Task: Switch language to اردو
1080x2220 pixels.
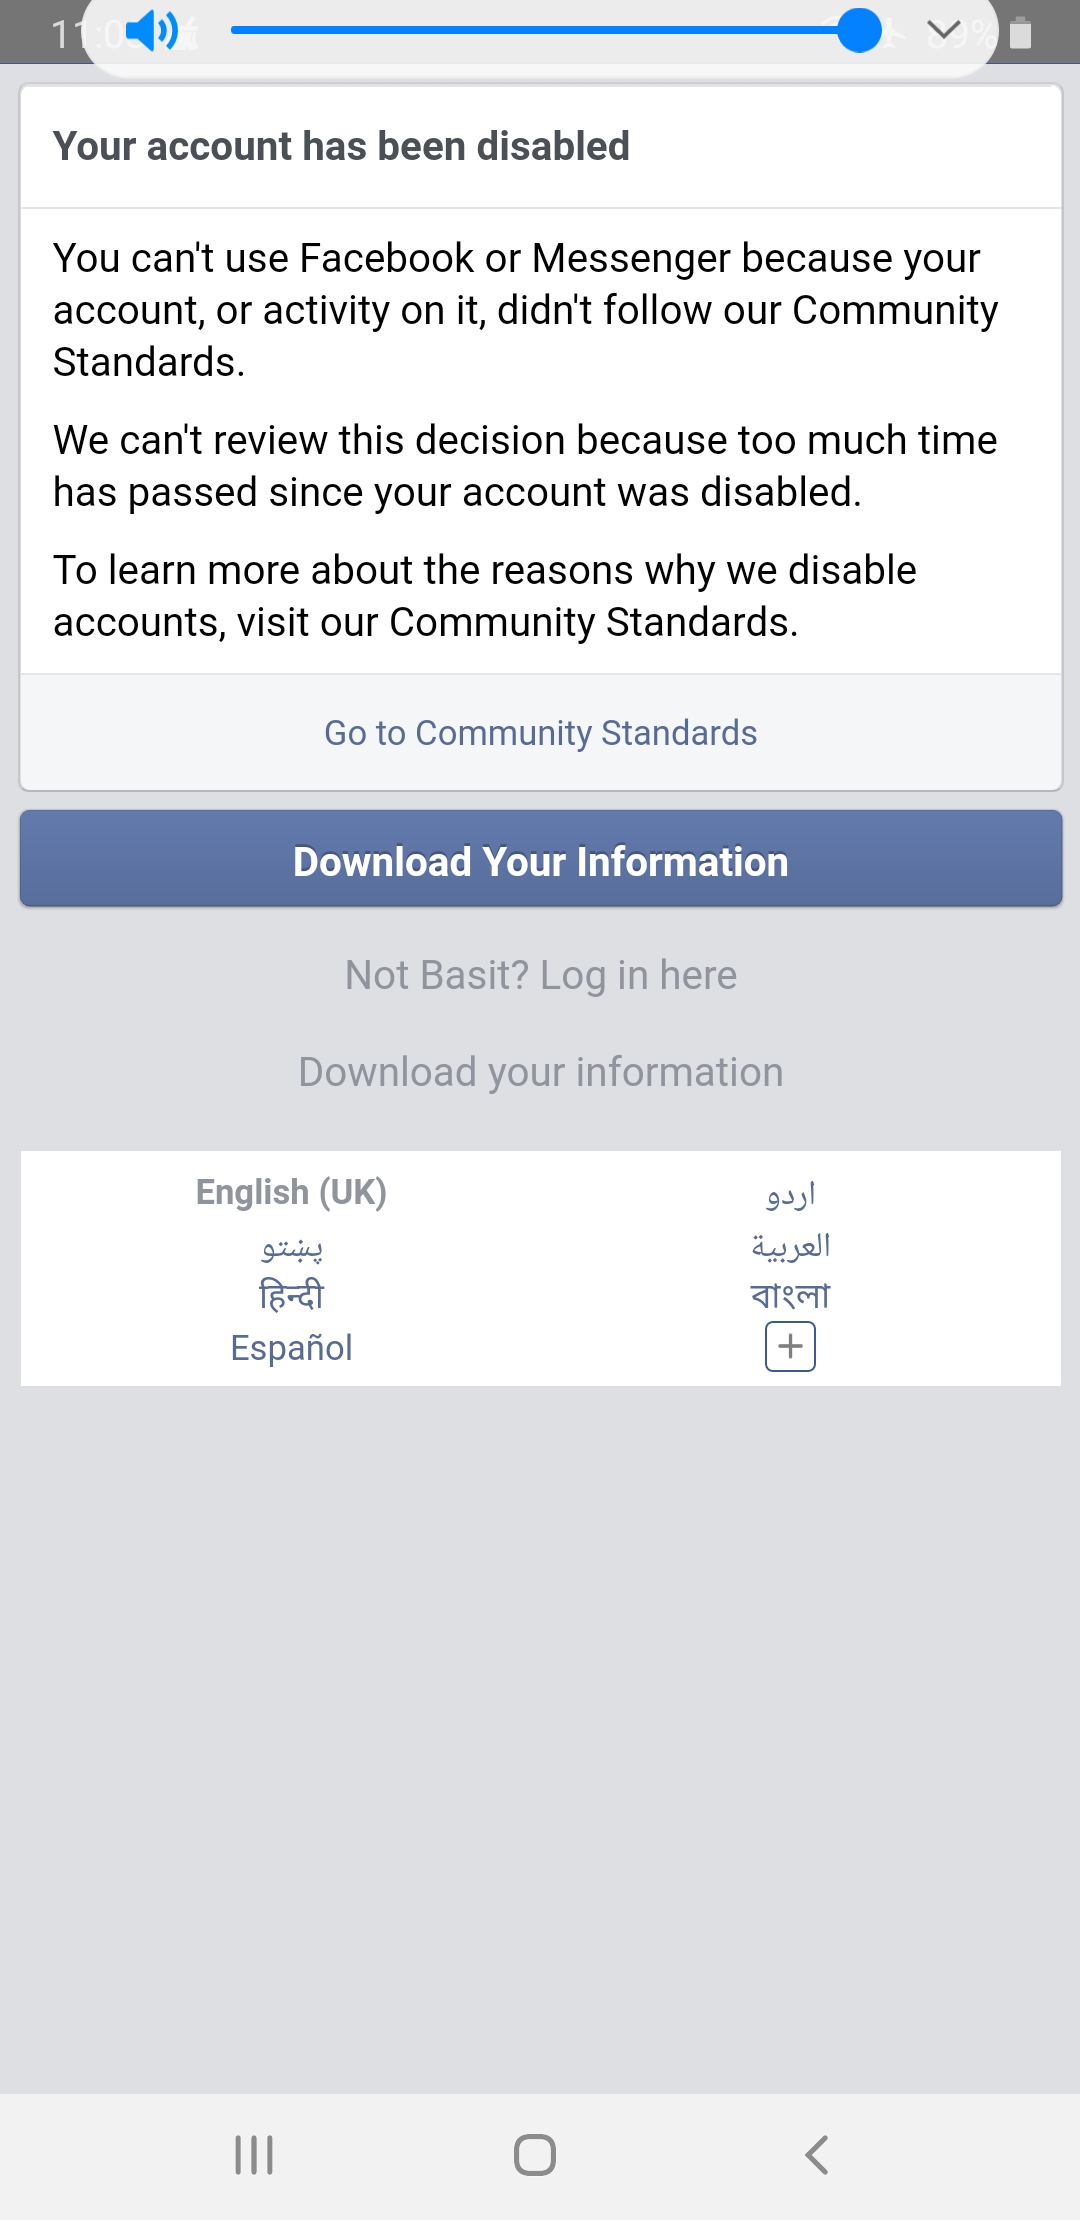Action: pos(790,1194)
